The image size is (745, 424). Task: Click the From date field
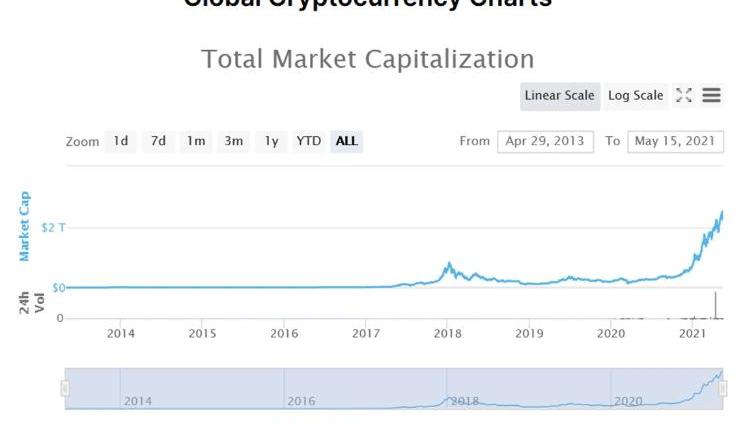[545, 141]
